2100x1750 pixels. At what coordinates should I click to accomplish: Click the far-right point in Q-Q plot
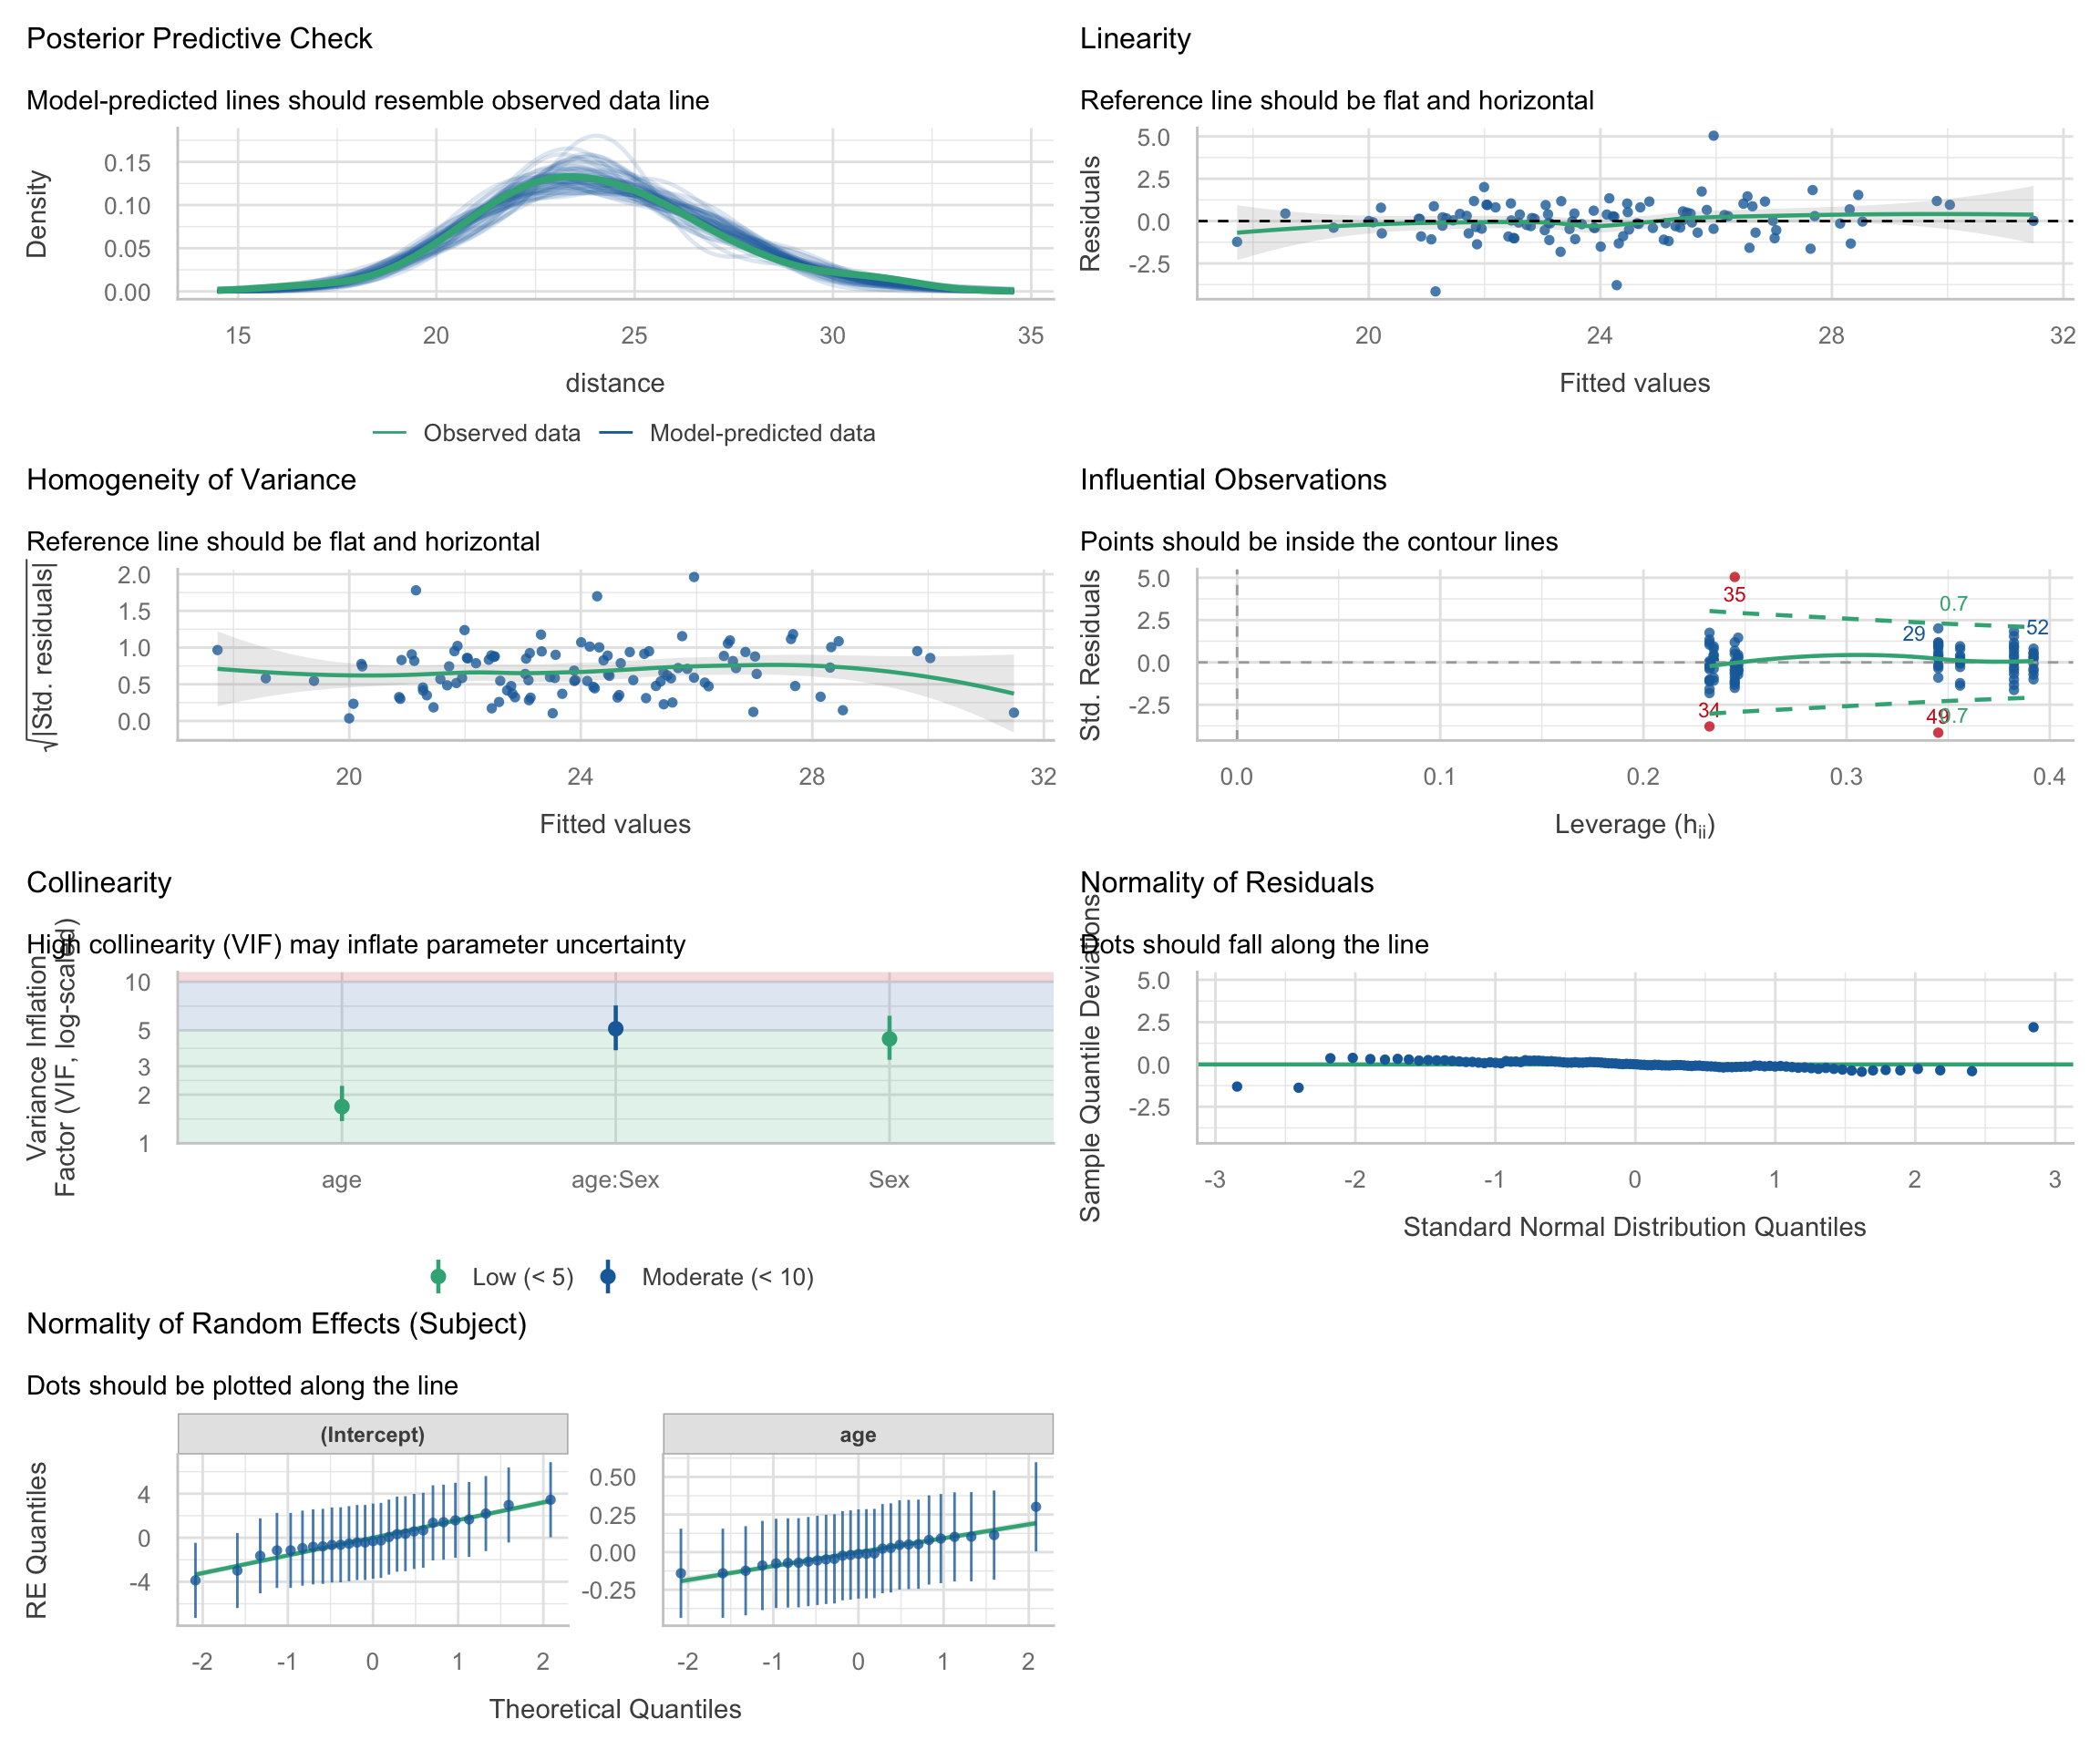(x=2033, y=1027)
